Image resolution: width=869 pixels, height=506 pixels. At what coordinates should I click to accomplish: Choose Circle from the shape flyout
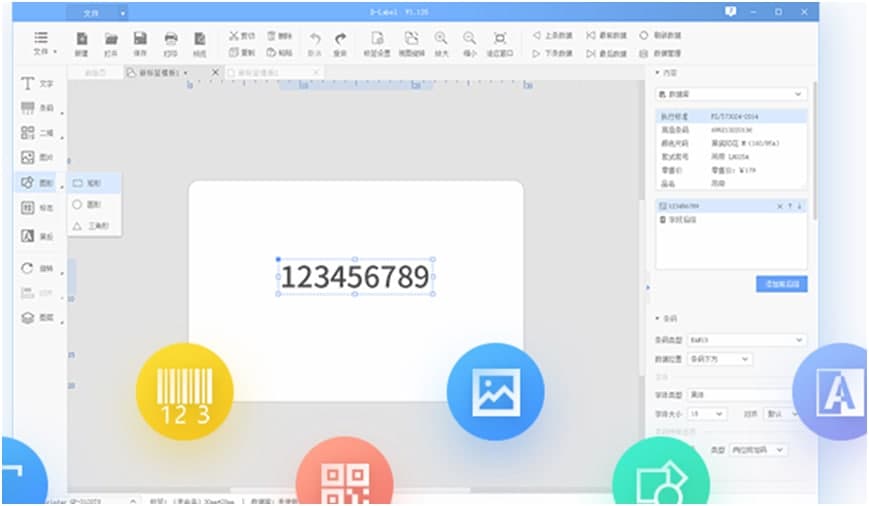tap(94, 205)
